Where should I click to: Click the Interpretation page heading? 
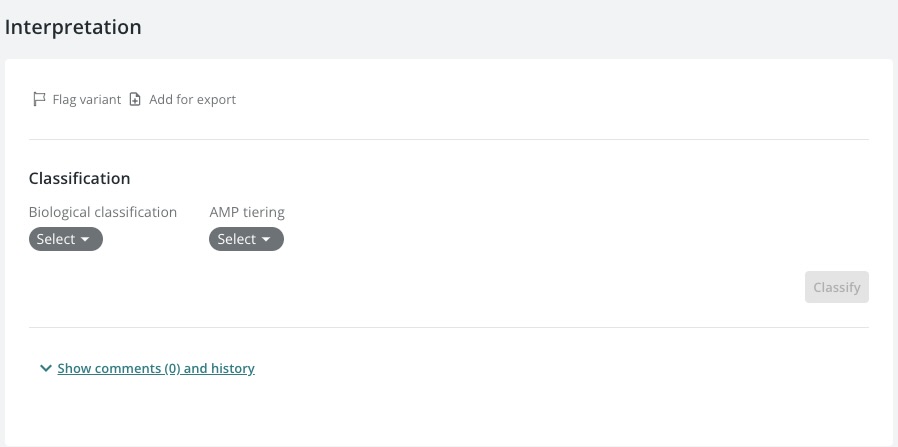73,27
